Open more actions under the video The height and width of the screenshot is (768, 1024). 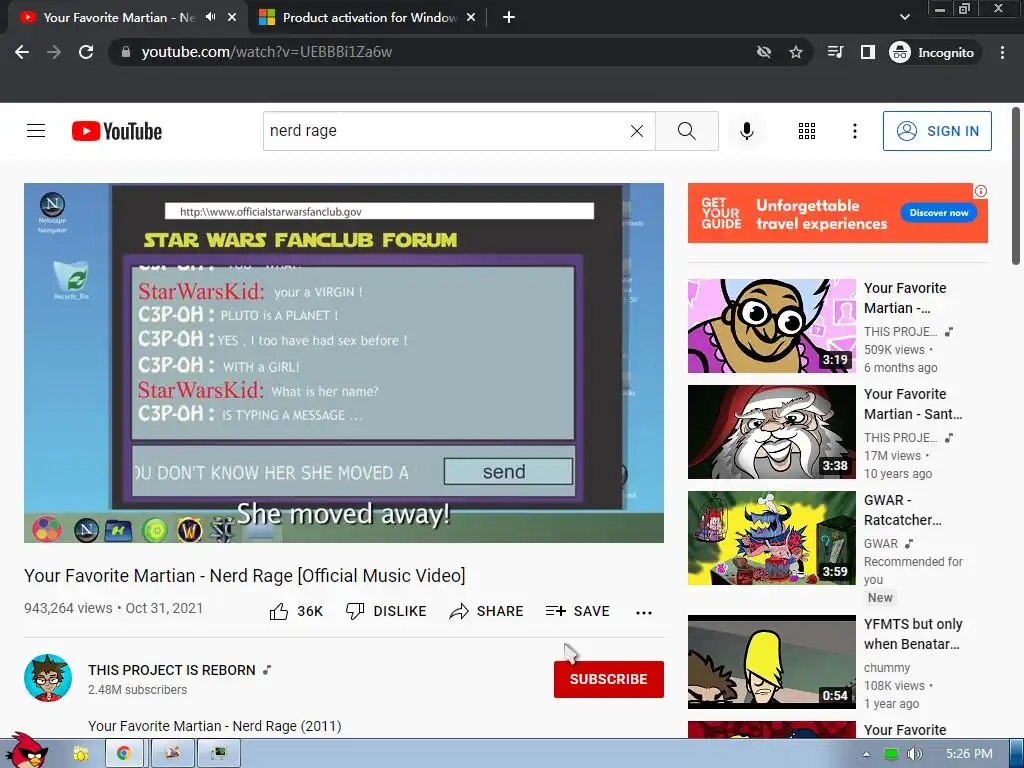[644, 613]
